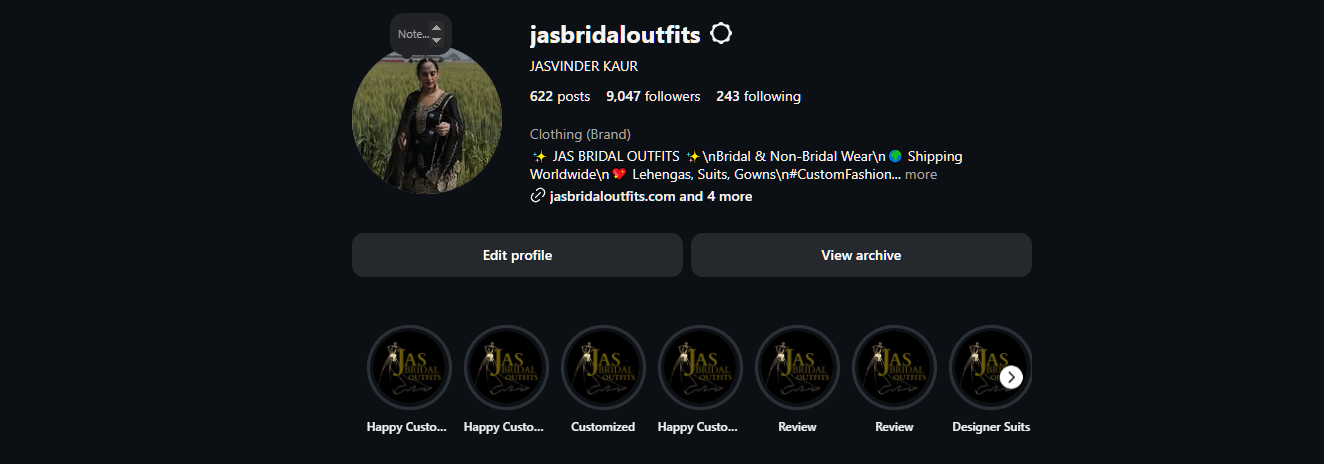Open the Customized story highlight

(603, 367)
